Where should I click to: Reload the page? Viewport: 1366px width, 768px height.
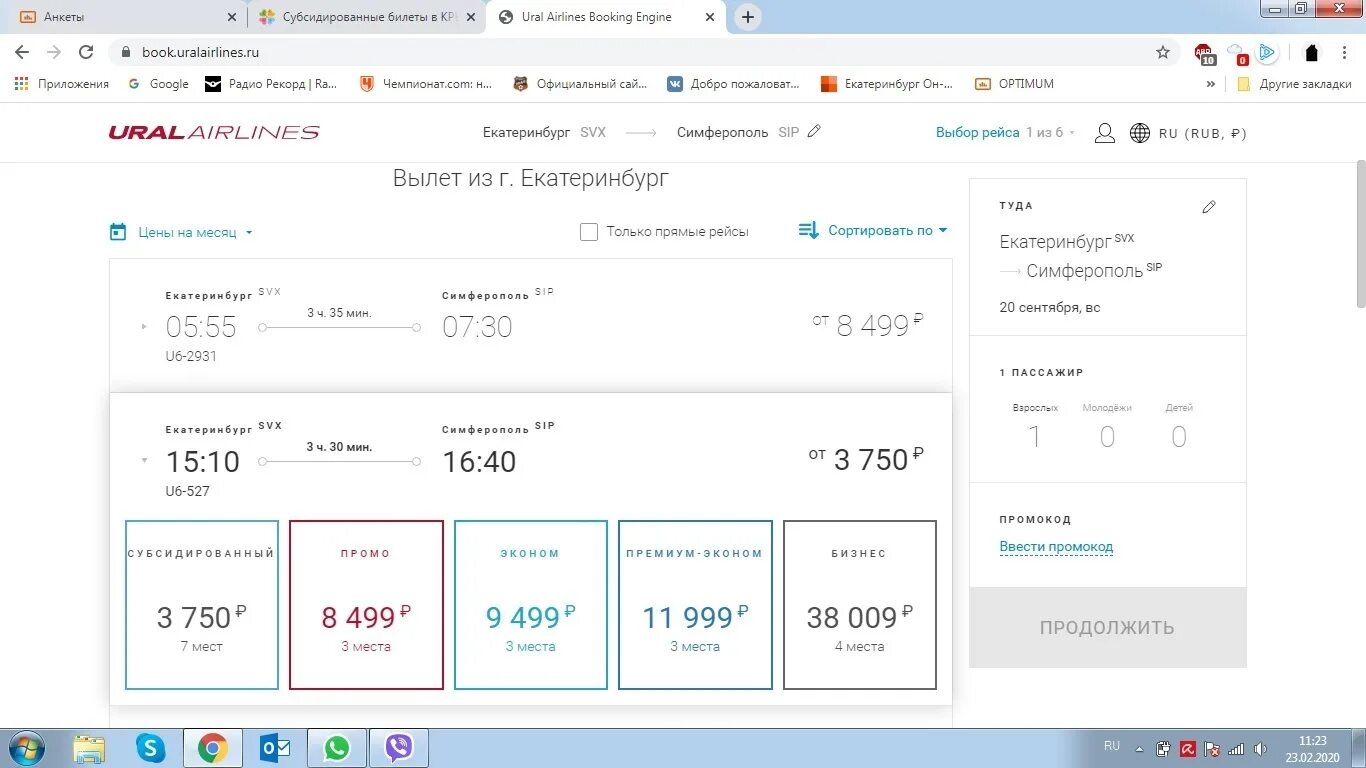pos(86,52)
